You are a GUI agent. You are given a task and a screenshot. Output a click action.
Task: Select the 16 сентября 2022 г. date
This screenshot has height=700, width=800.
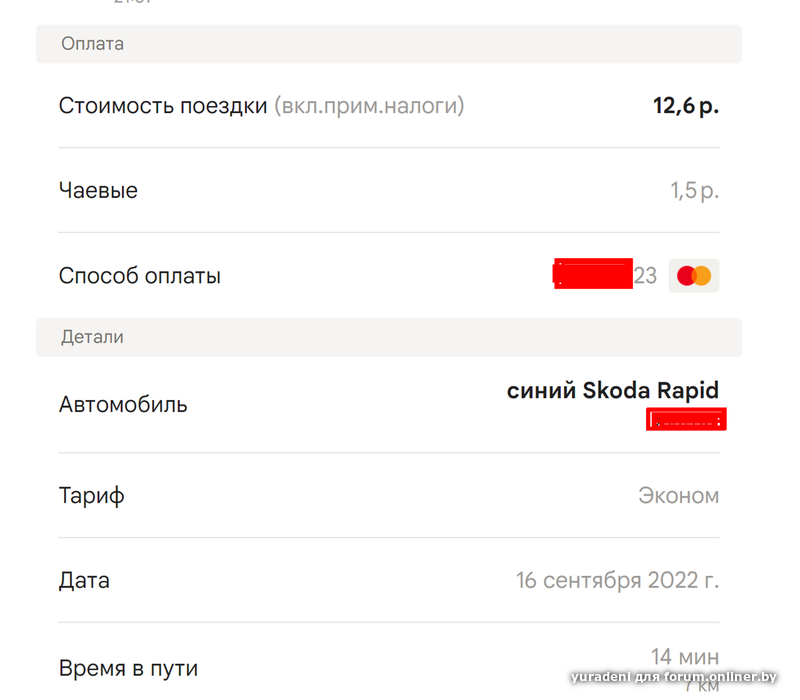pyautogui.click(x=617, y=581)
